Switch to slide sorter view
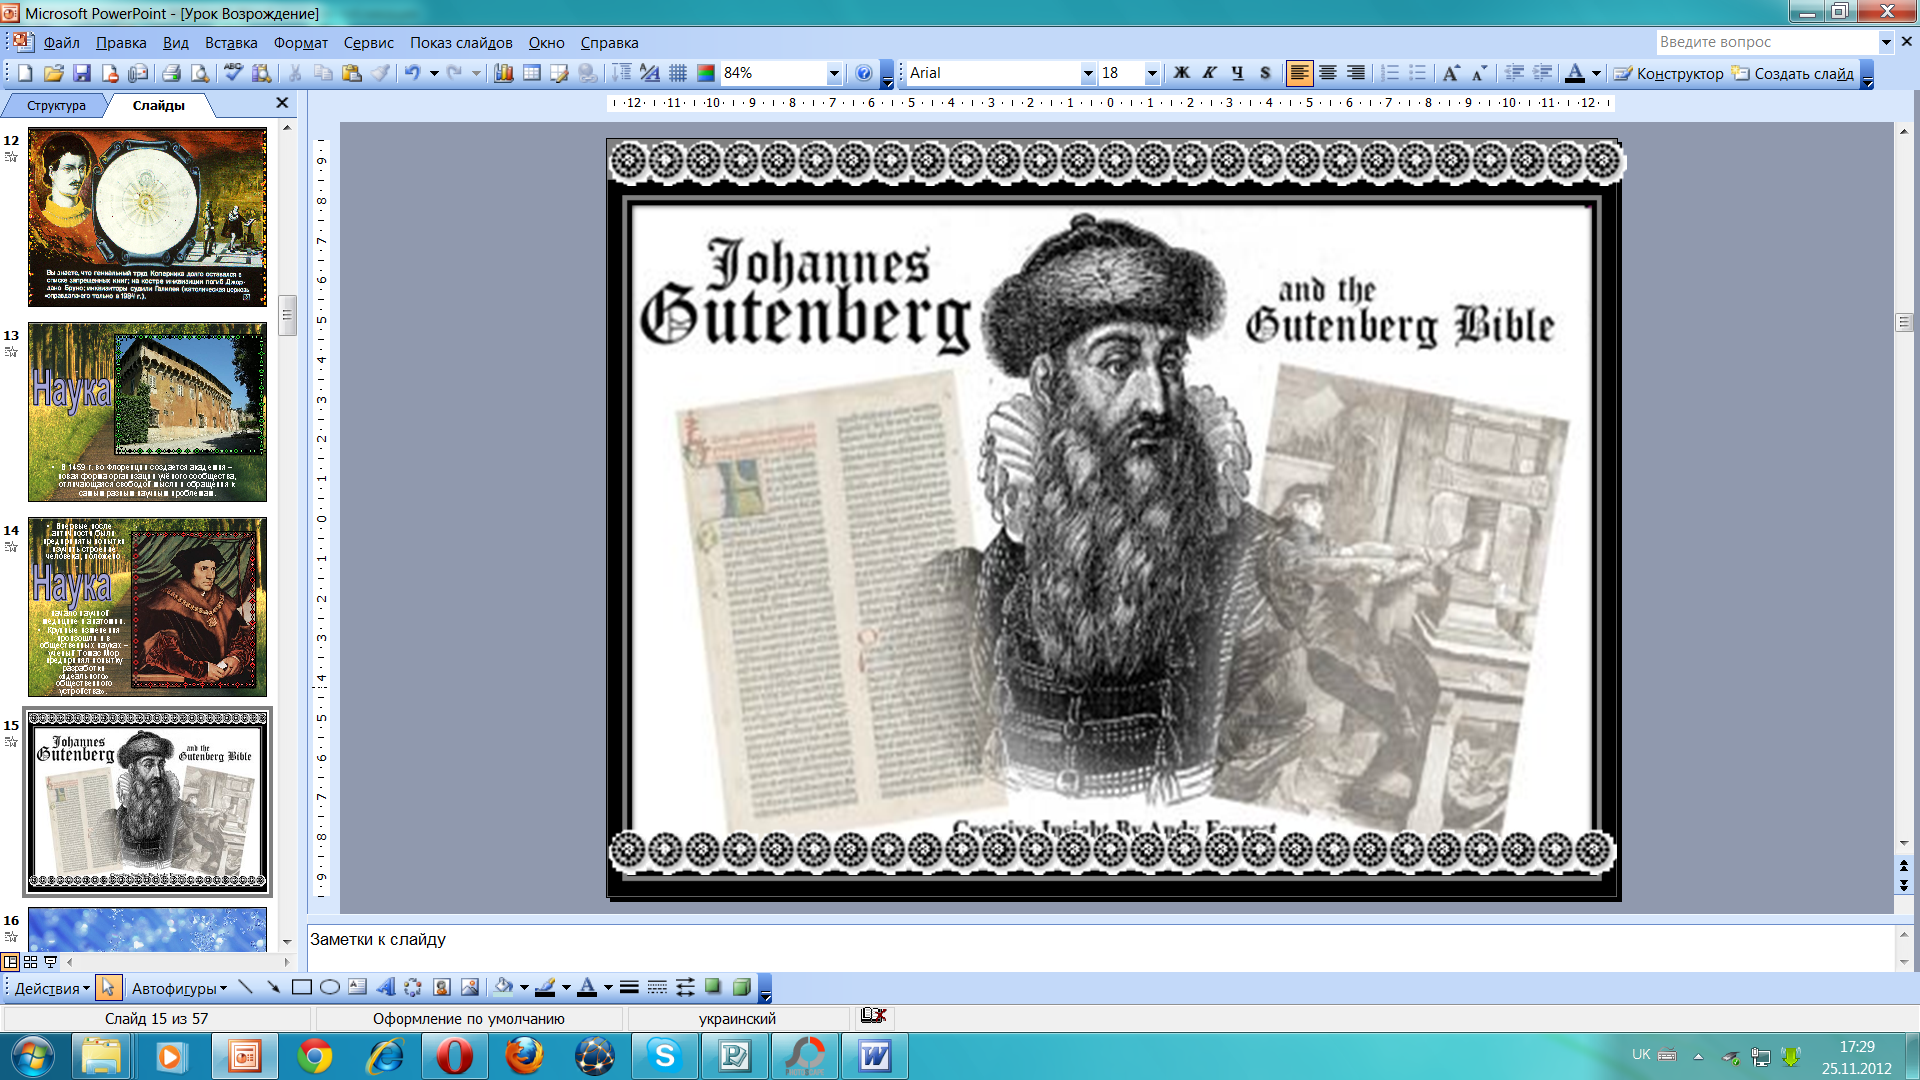Image resolution: width=1920 pixels, height=1080 pixels. coord(30,962)
